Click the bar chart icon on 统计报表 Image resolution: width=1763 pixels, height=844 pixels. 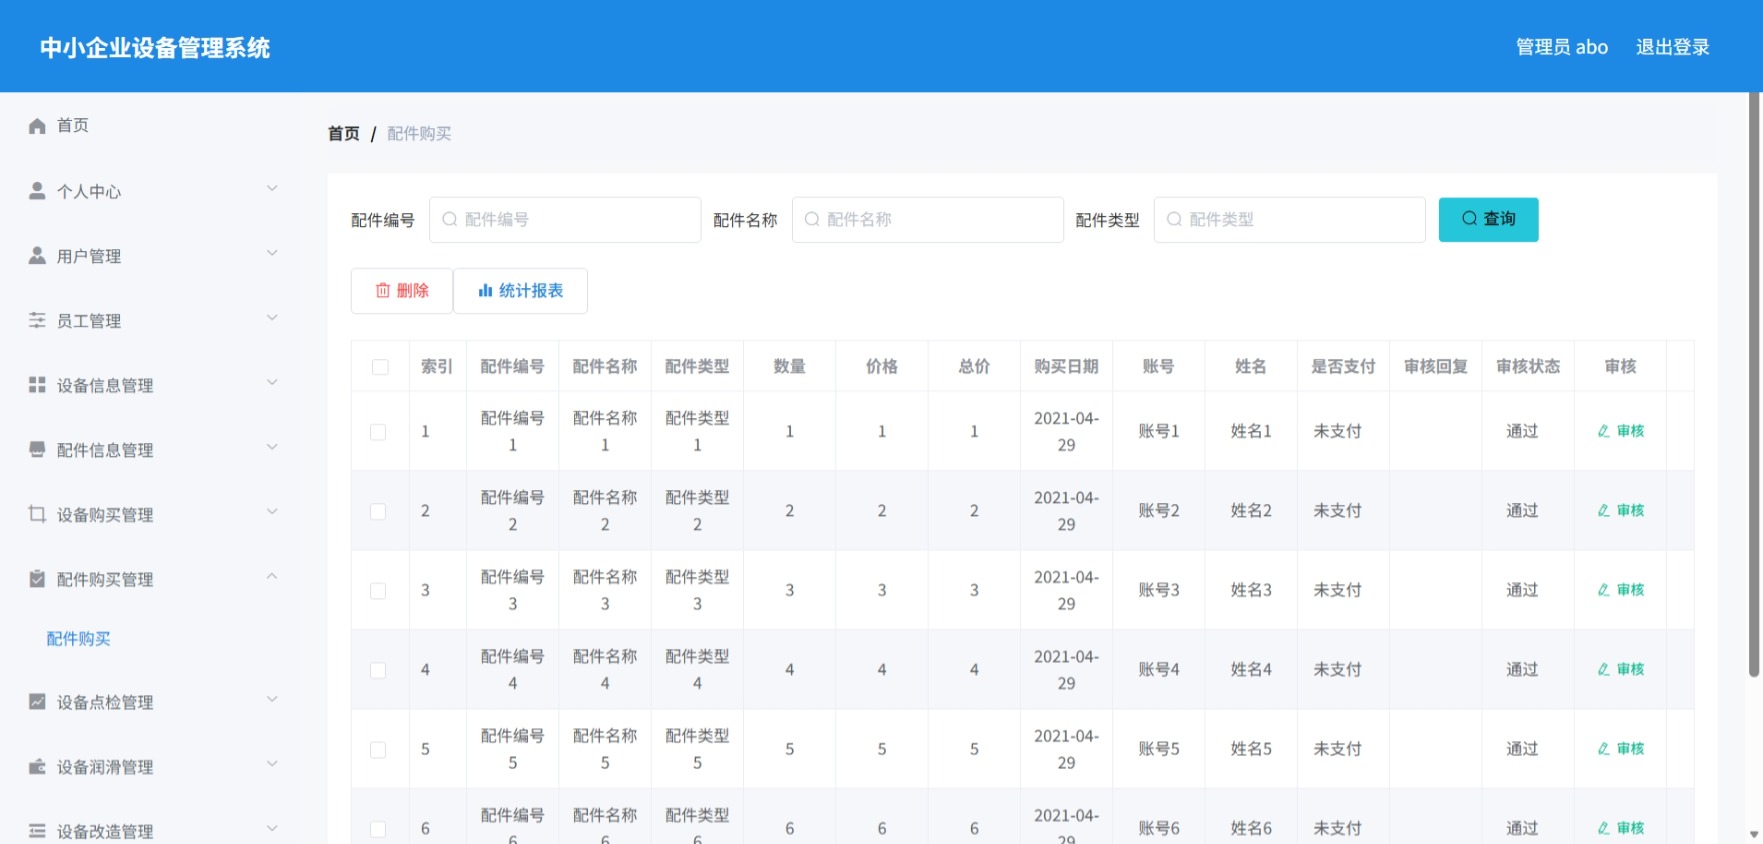pyautogui.click(x=485, y=290)
